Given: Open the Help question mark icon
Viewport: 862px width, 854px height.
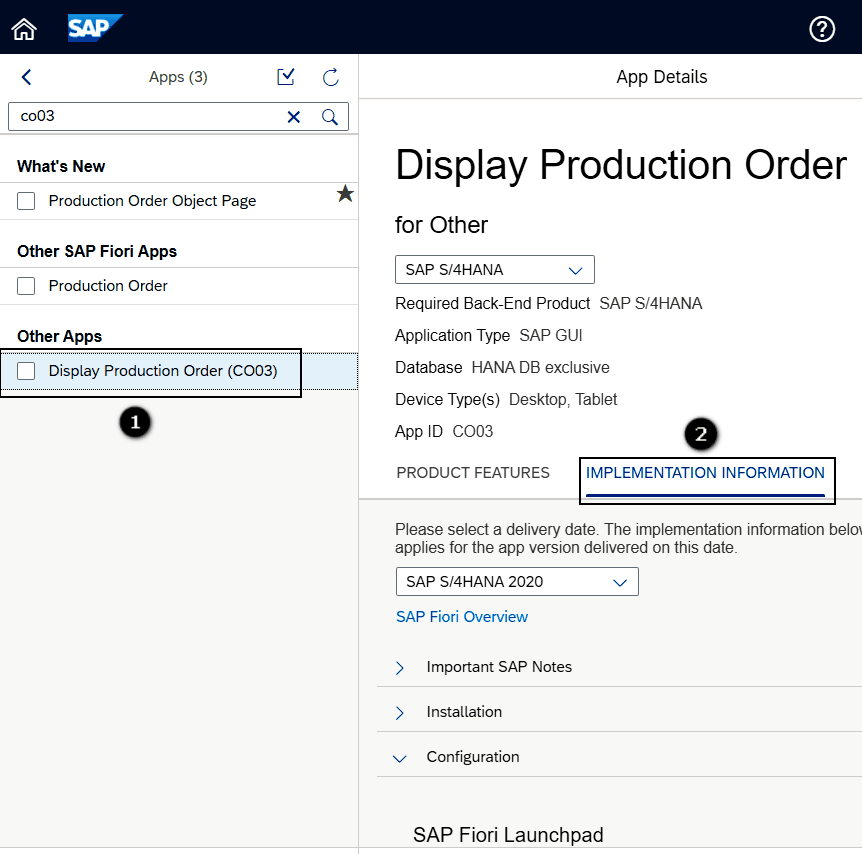Looking at the screenshot, I should click(x=822, y=29).
